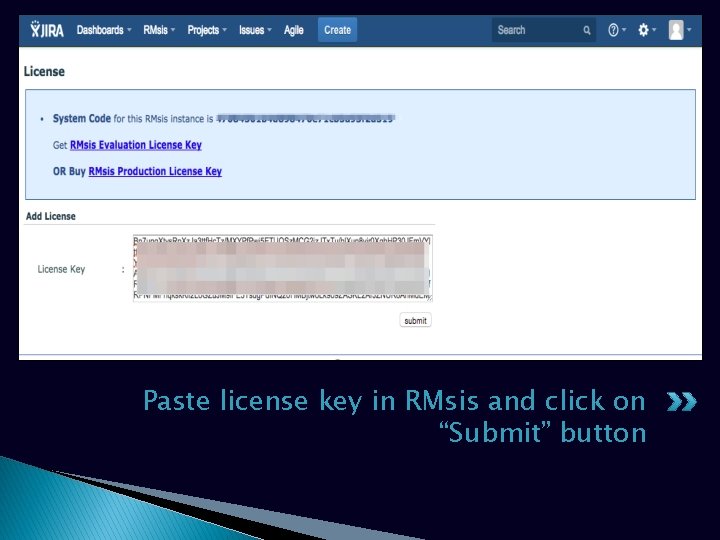Open the RMsis menu
This screenshot has height=540, width=720.
coord(159,30)
